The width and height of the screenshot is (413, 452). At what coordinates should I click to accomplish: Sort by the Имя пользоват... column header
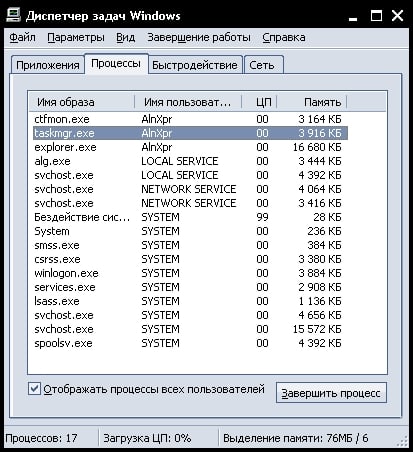click(188, 102)
